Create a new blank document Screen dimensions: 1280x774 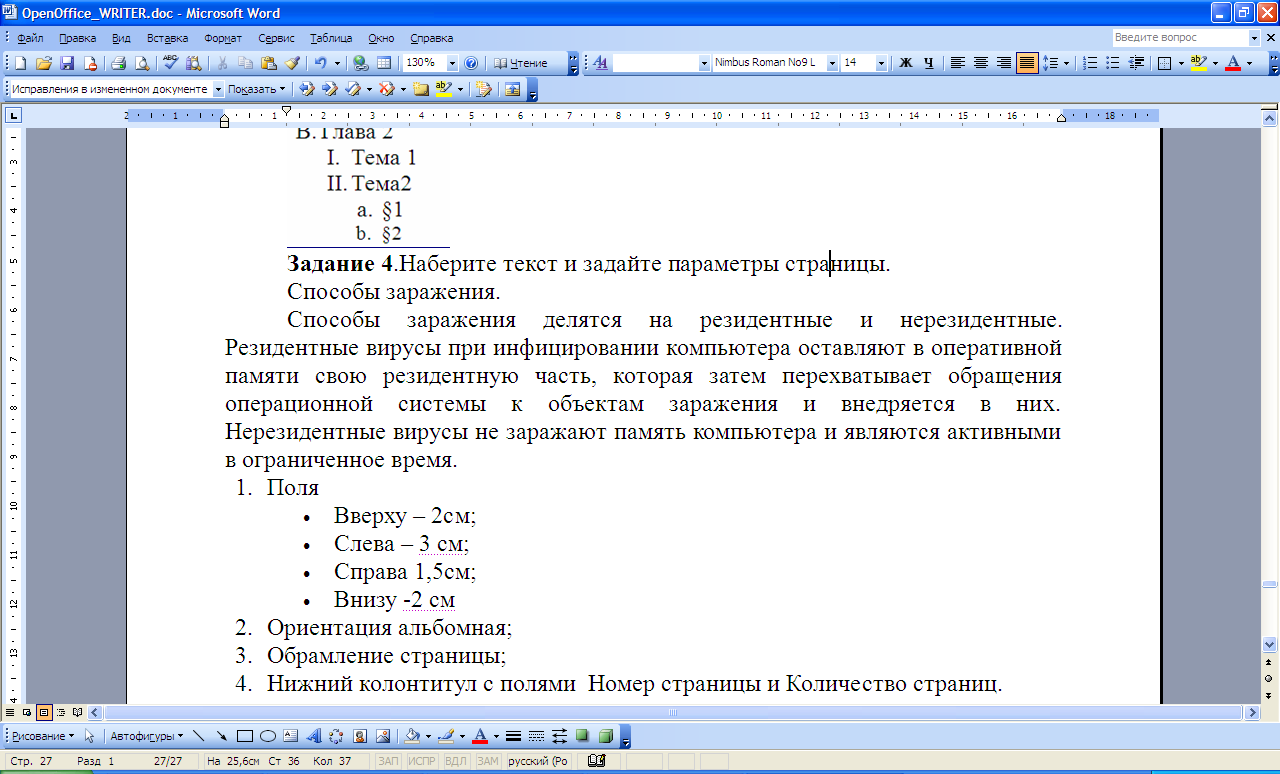tap(20, 63)
